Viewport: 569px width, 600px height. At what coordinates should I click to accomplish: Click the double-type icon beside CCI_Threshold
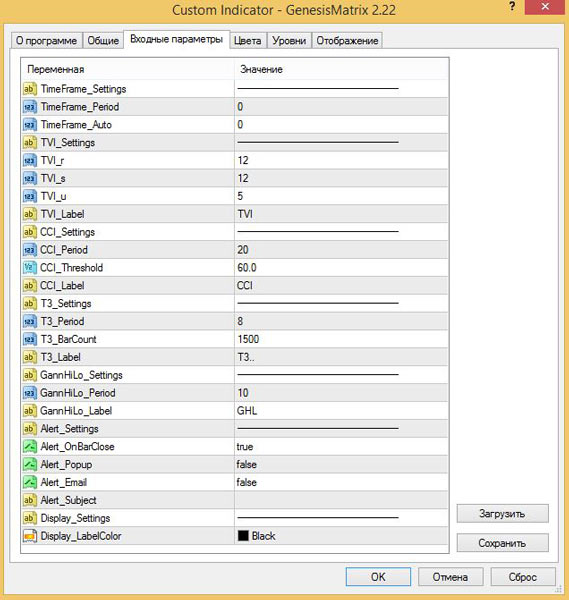point(29,267)
